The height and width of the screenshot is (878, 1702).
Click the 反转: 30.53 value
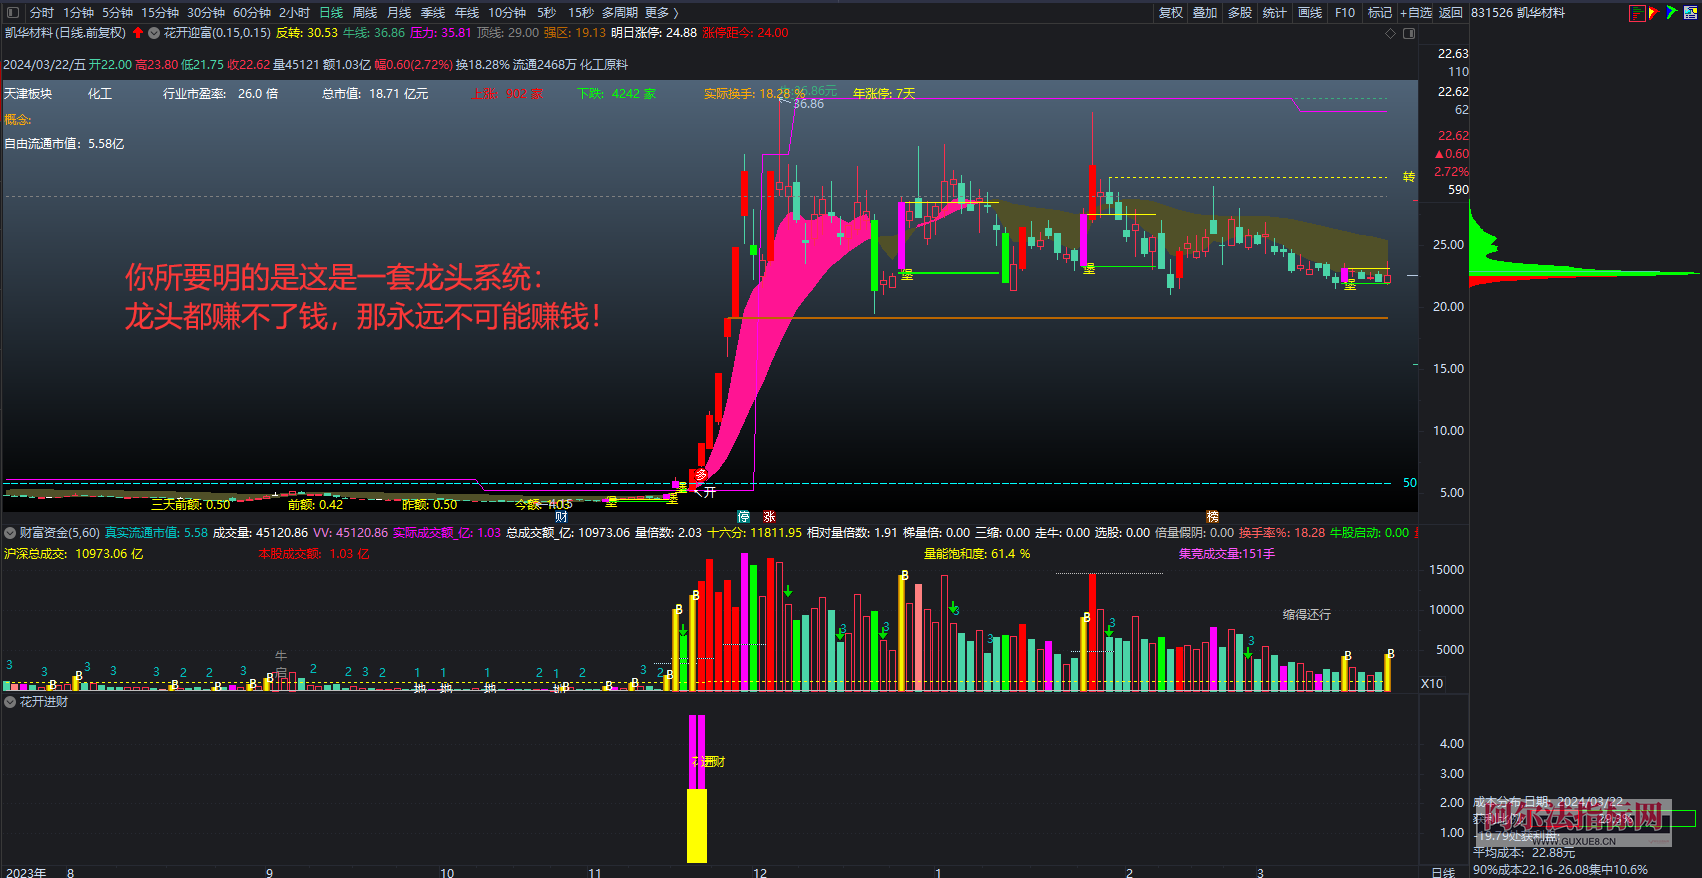[307, 33]
